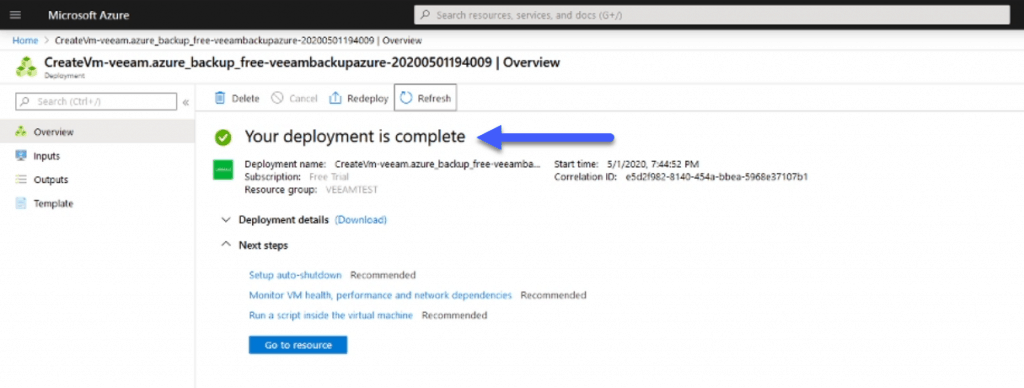Click the Your deployment is complete heading

tap(355, 137)
